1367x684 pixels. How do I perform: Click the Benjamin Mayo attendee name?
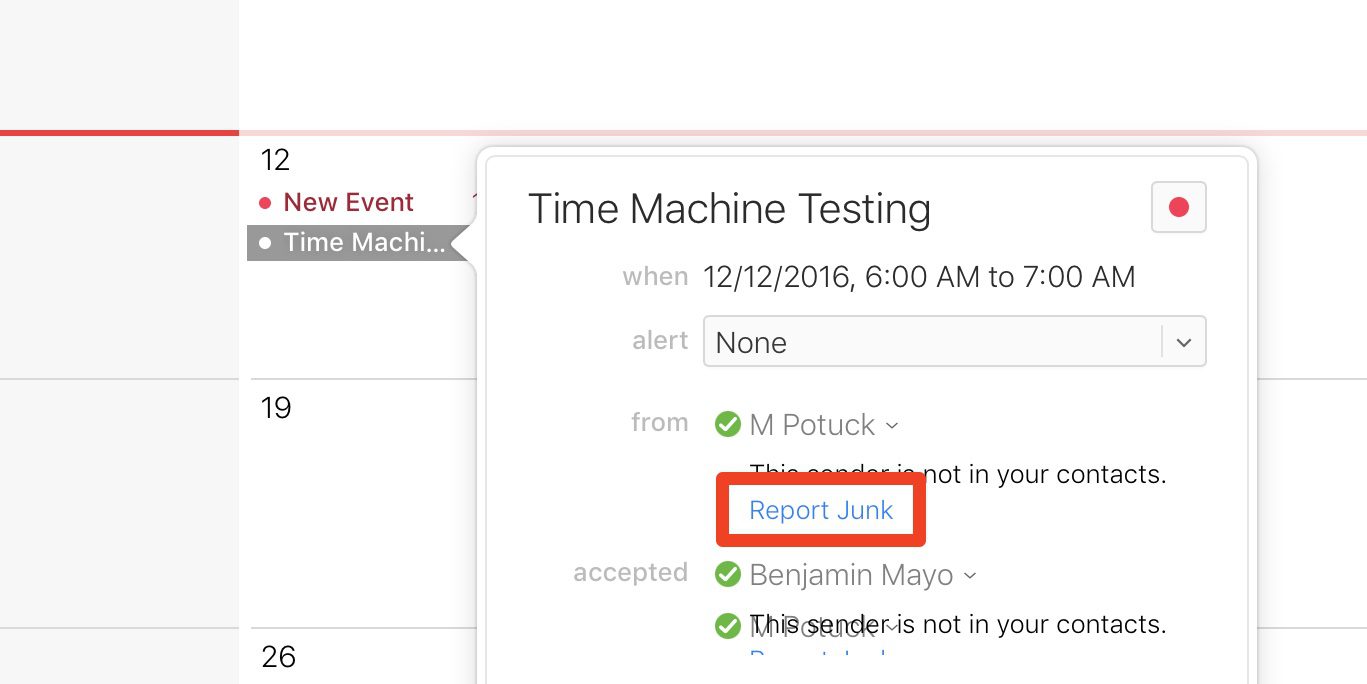(851, 575)
